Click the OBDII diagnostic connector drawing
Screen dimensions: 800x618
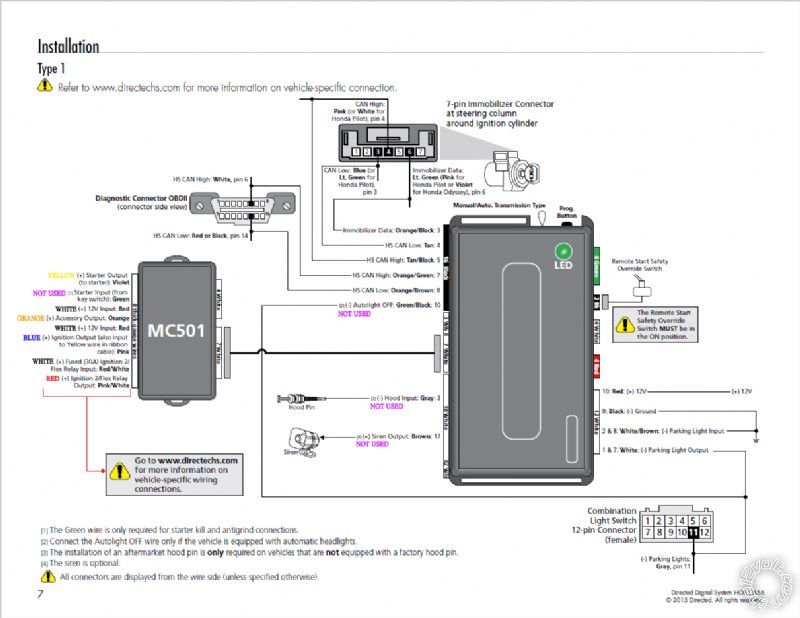point(243,206)
